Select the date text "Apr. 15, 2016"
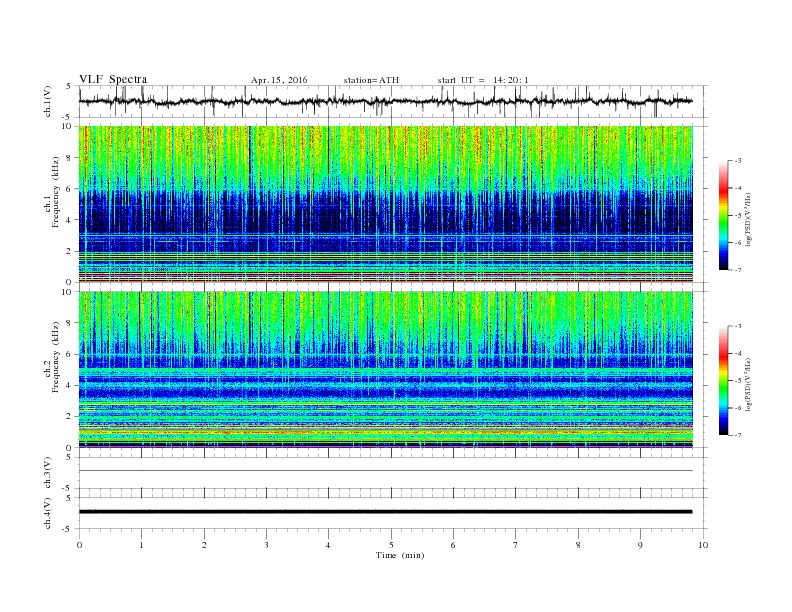 click(x=279, y=80)
